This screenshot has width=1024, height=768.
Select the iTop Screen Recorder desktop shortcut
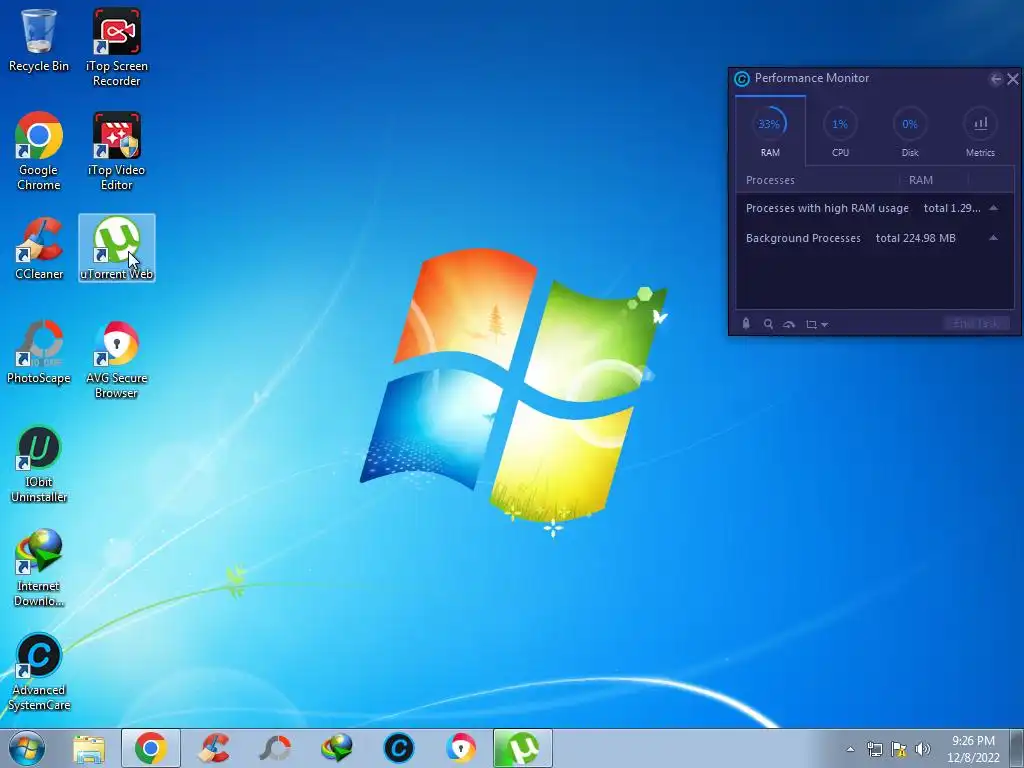116,47
